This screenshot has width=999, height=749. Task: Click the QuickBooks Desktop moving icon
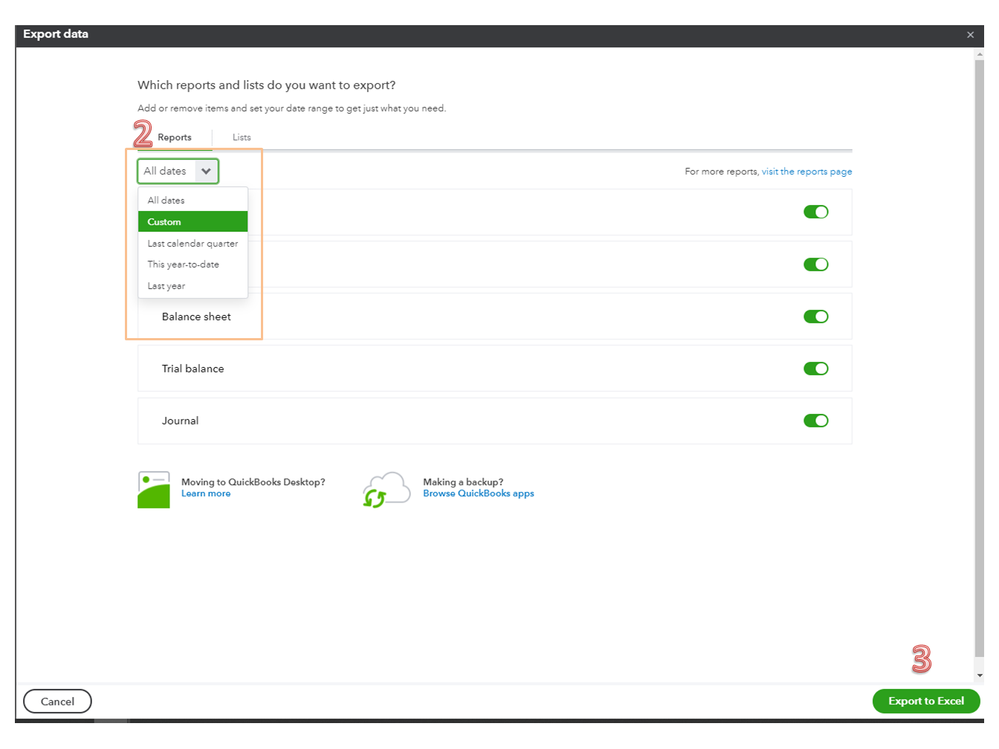click(154, 490)
